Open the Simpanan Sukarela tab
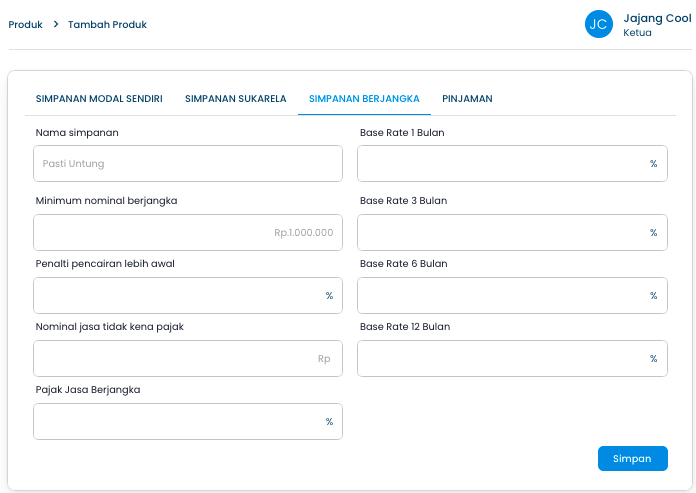The height and width of the screenshot is (493, 696). pyautogui.click(x=236, y=99)
